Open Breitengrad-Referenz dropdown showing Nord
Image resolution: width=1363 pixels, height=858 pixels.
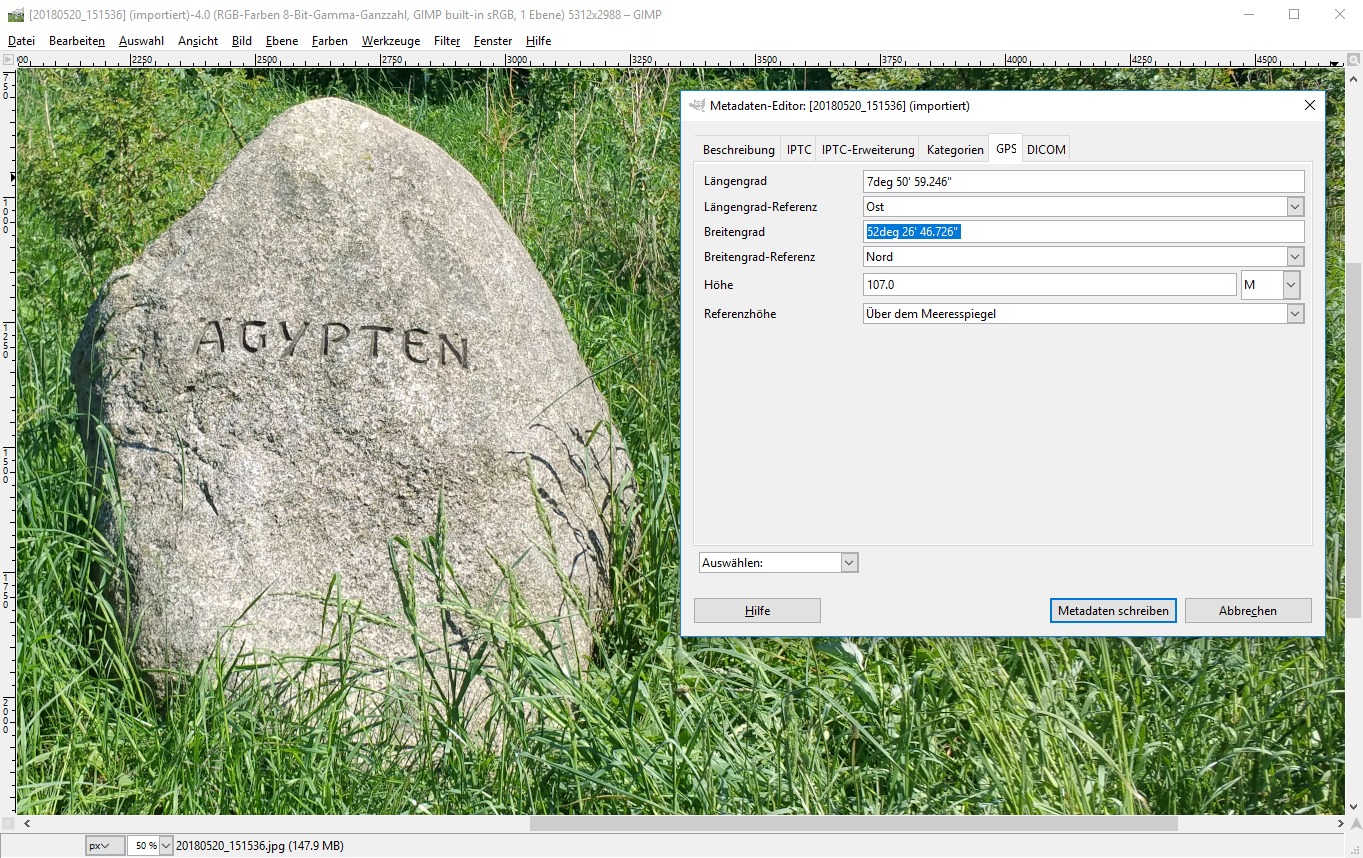[x=1295, y=257]
